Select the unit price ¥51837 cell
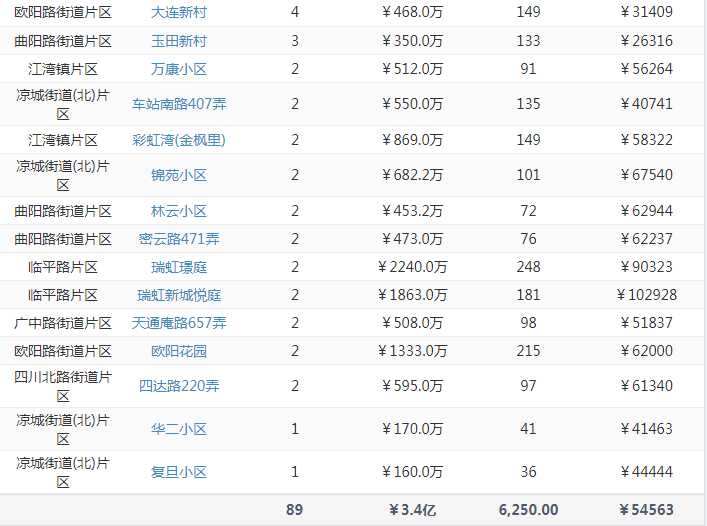707x526 pixels. [x=647, y=323]
